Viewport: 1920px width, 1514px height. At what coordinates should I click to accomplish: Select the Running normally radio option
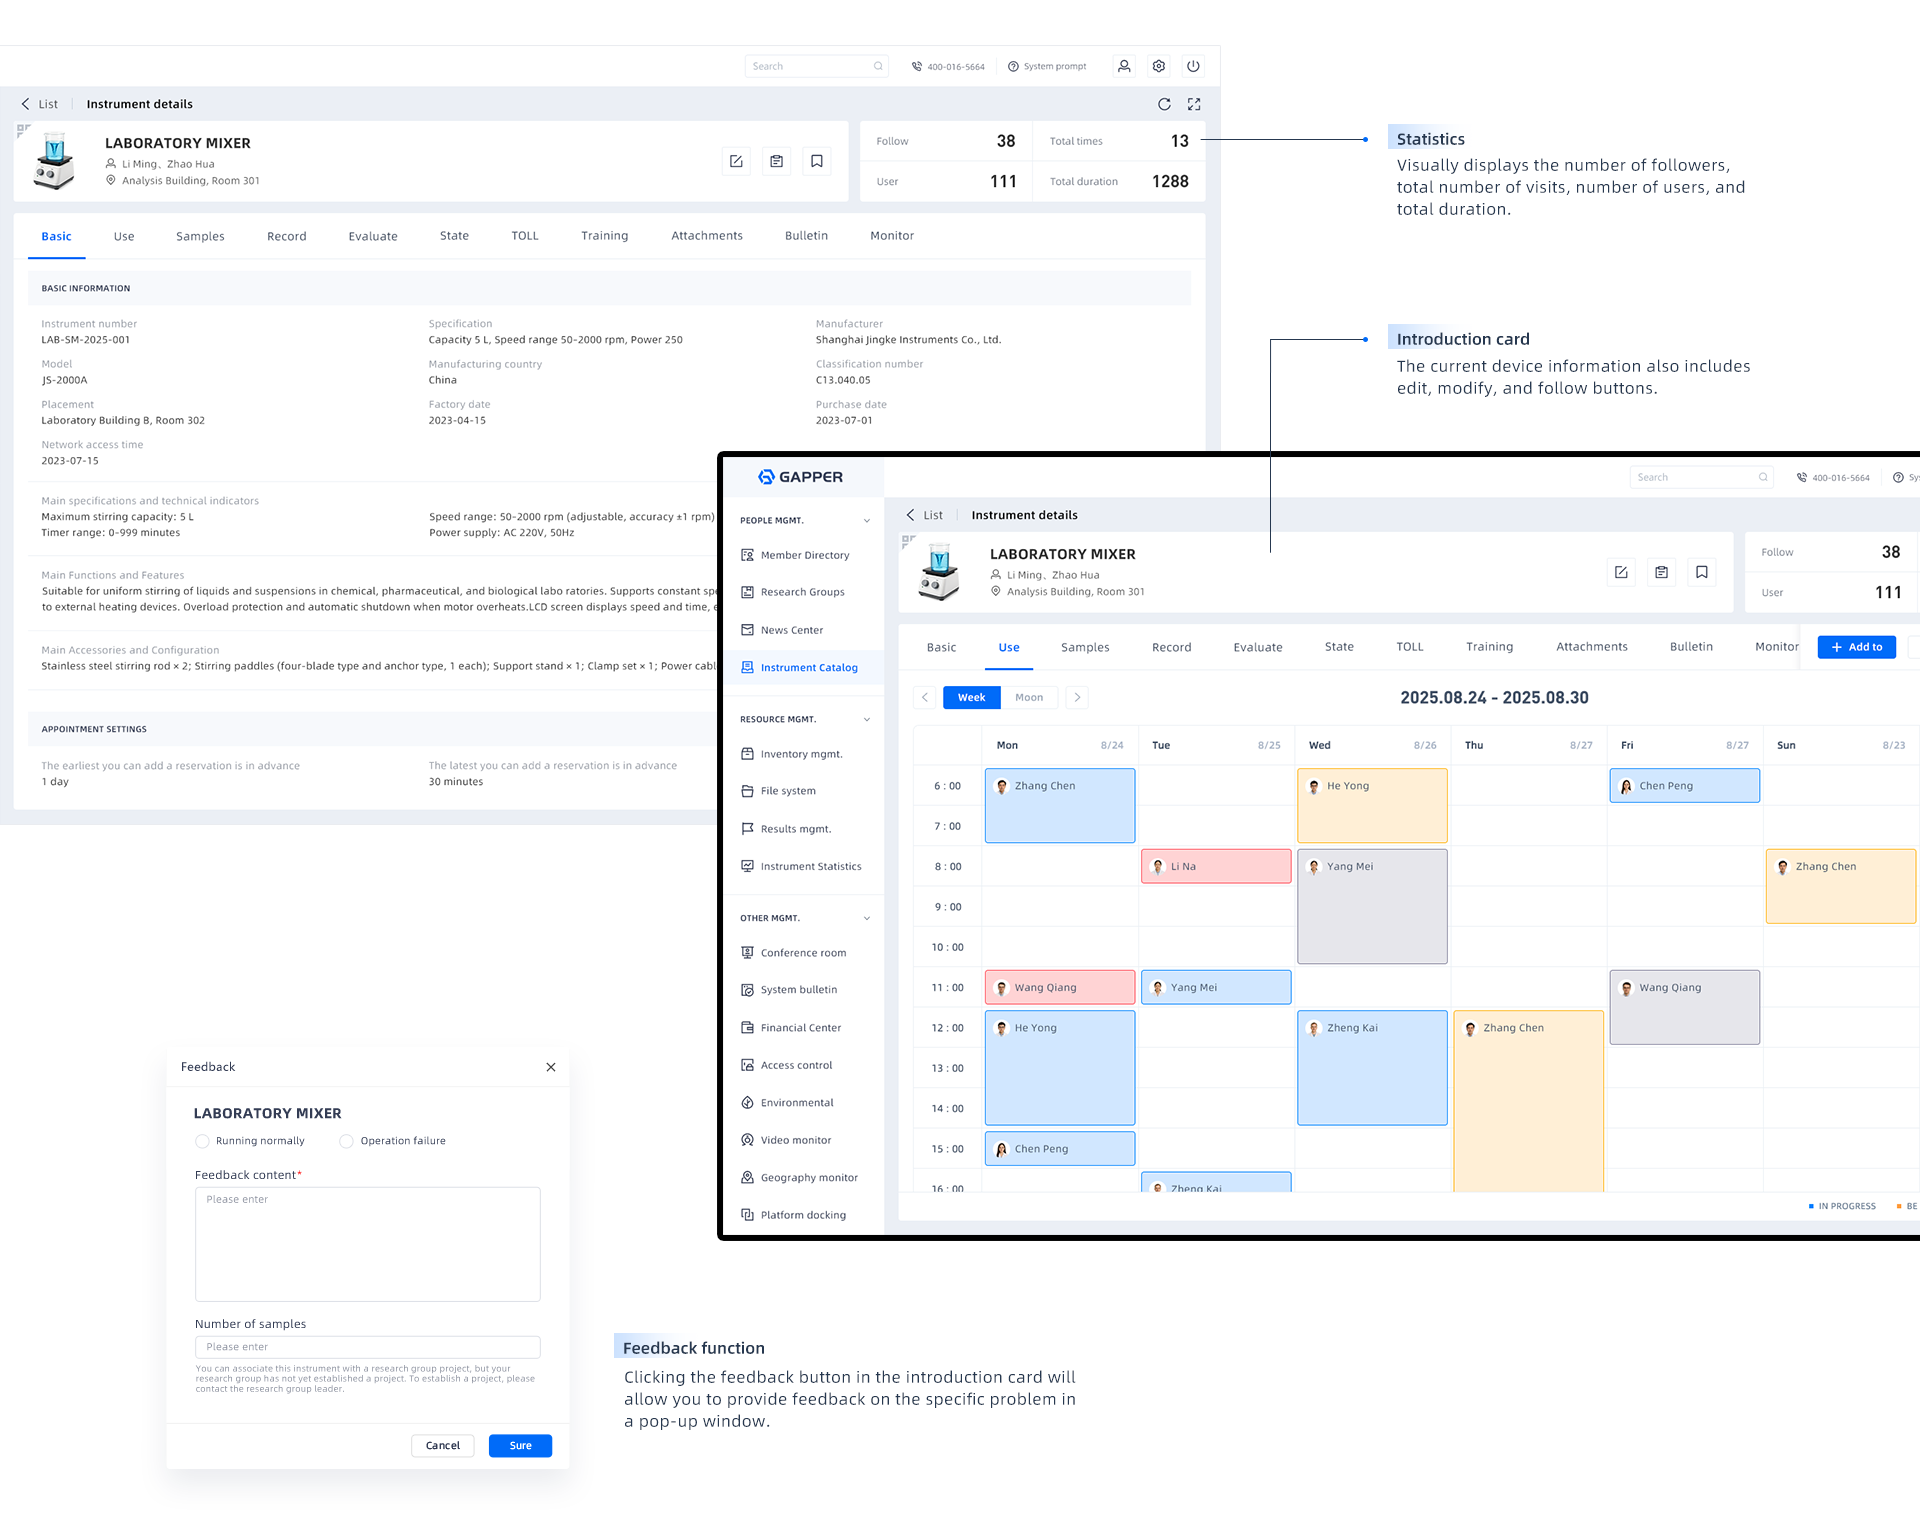point(203,1141)
